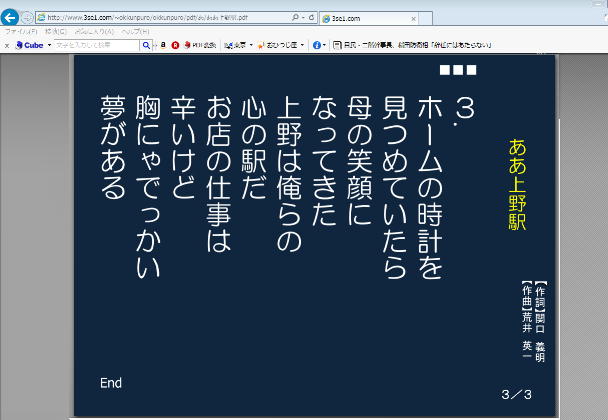This screenshot has width=608, height=420.
Task: Click the lyric line '胸にゃでっかい'
Action: pos(148,187)
